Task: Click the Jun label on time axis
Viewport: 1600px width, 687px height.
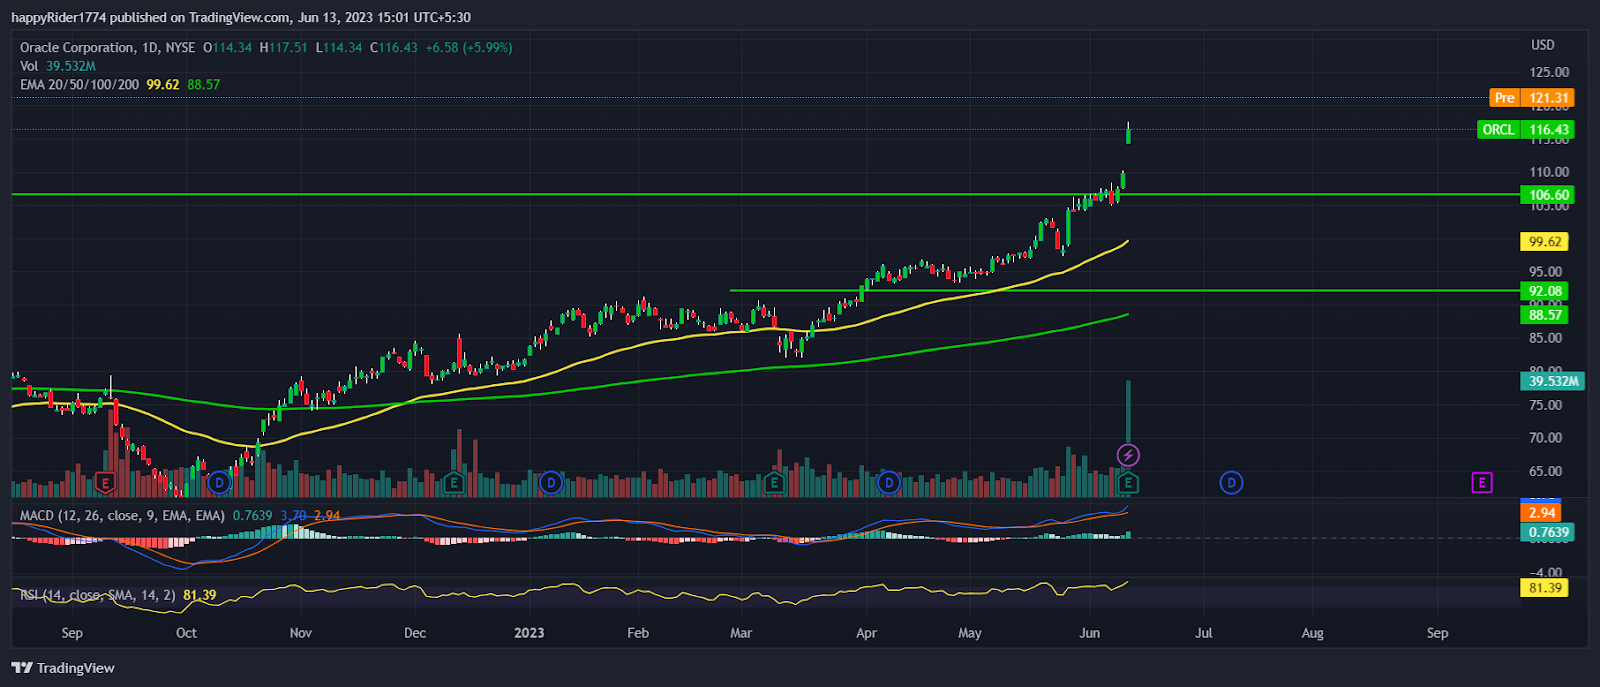Action: tap(1090, 633)
